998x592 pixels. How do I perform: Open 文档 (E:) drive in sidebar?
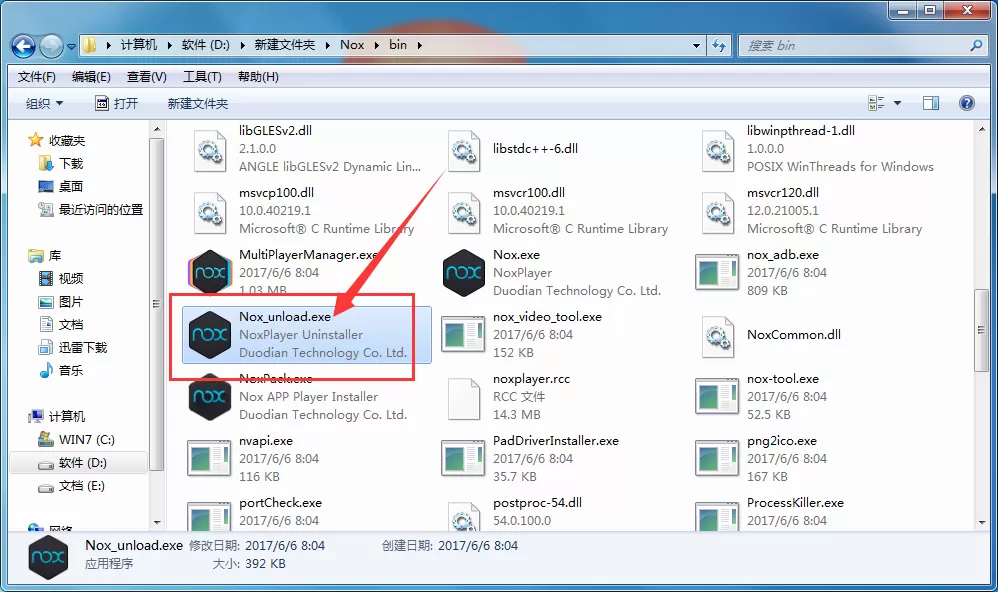[x=81, y=486]
